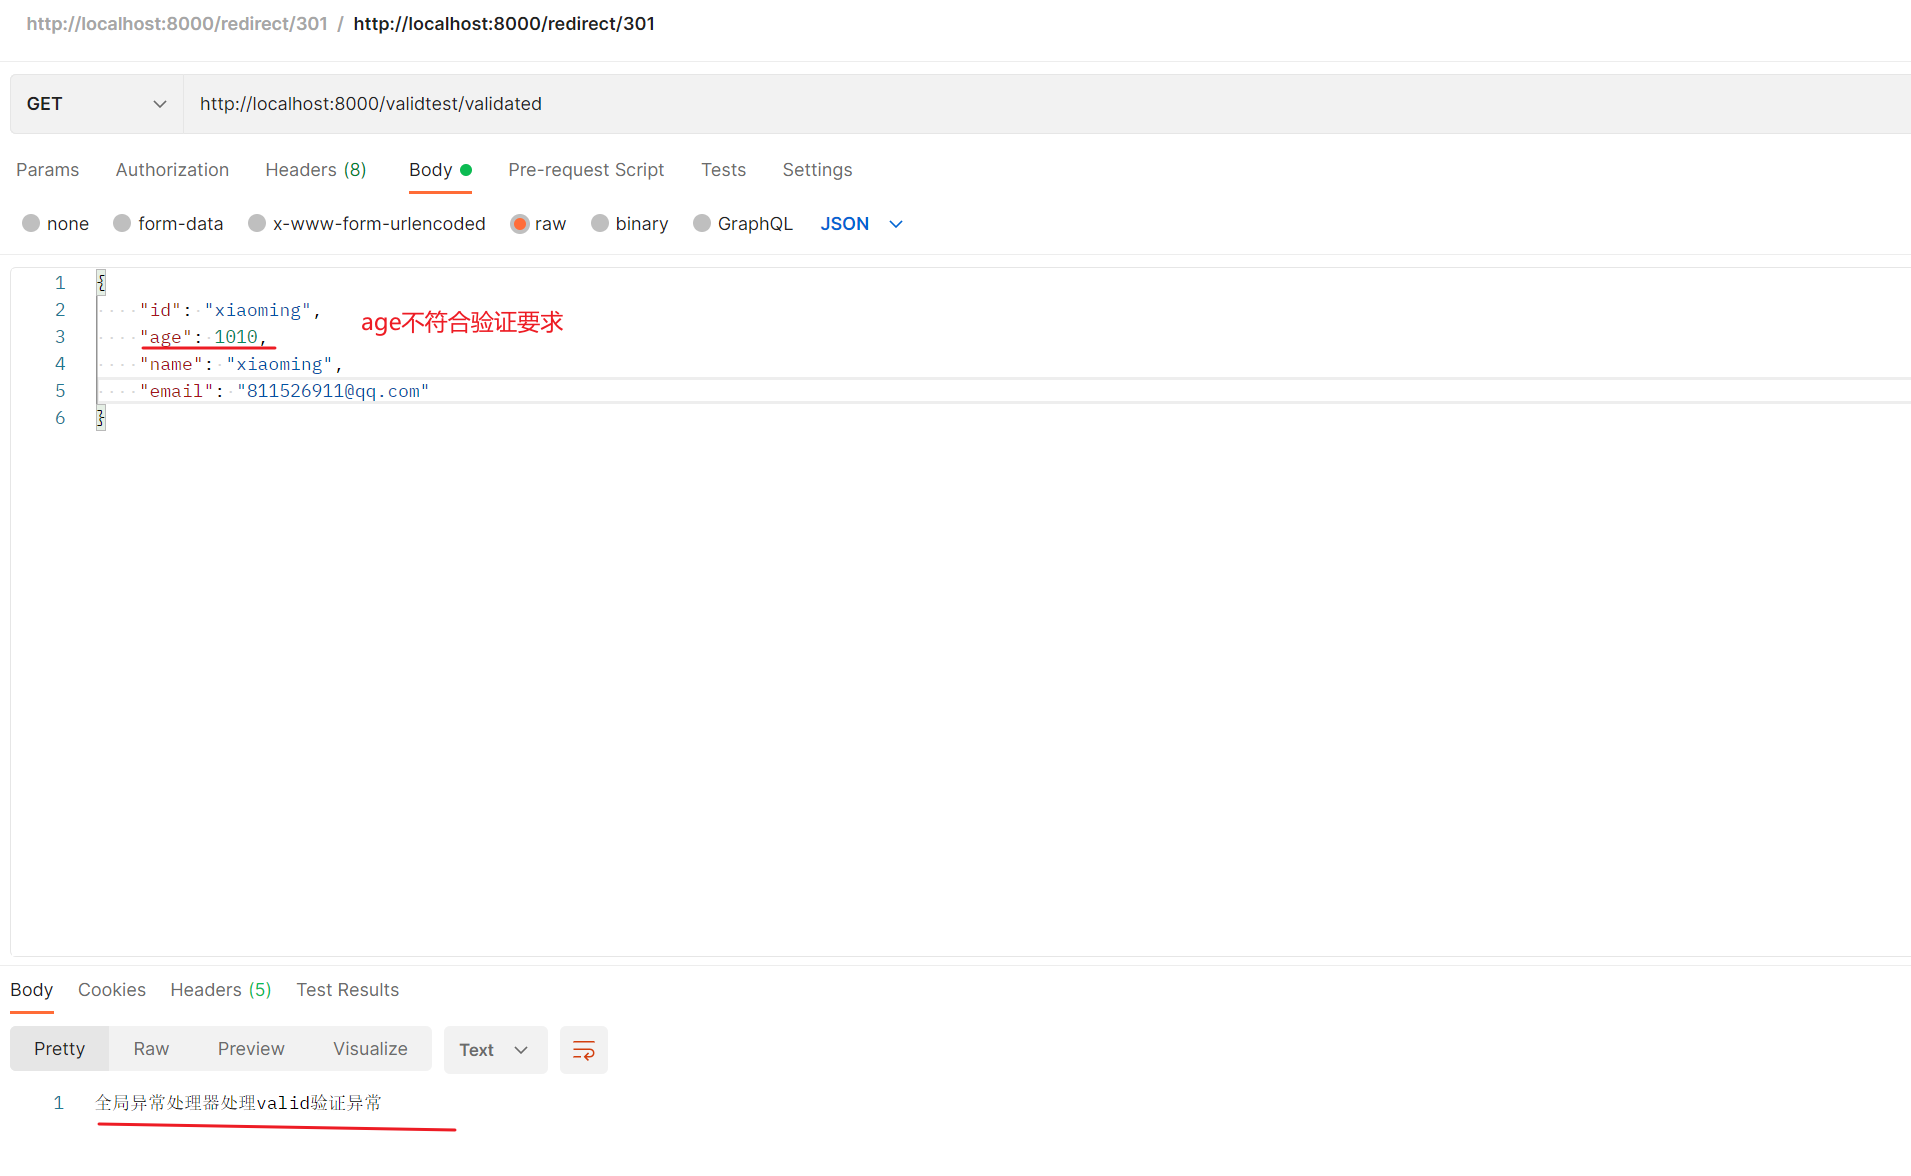Viewport: 1911px width, 1176px height.
Task: Select the request Body tab
Action: (x=440, y=170)
